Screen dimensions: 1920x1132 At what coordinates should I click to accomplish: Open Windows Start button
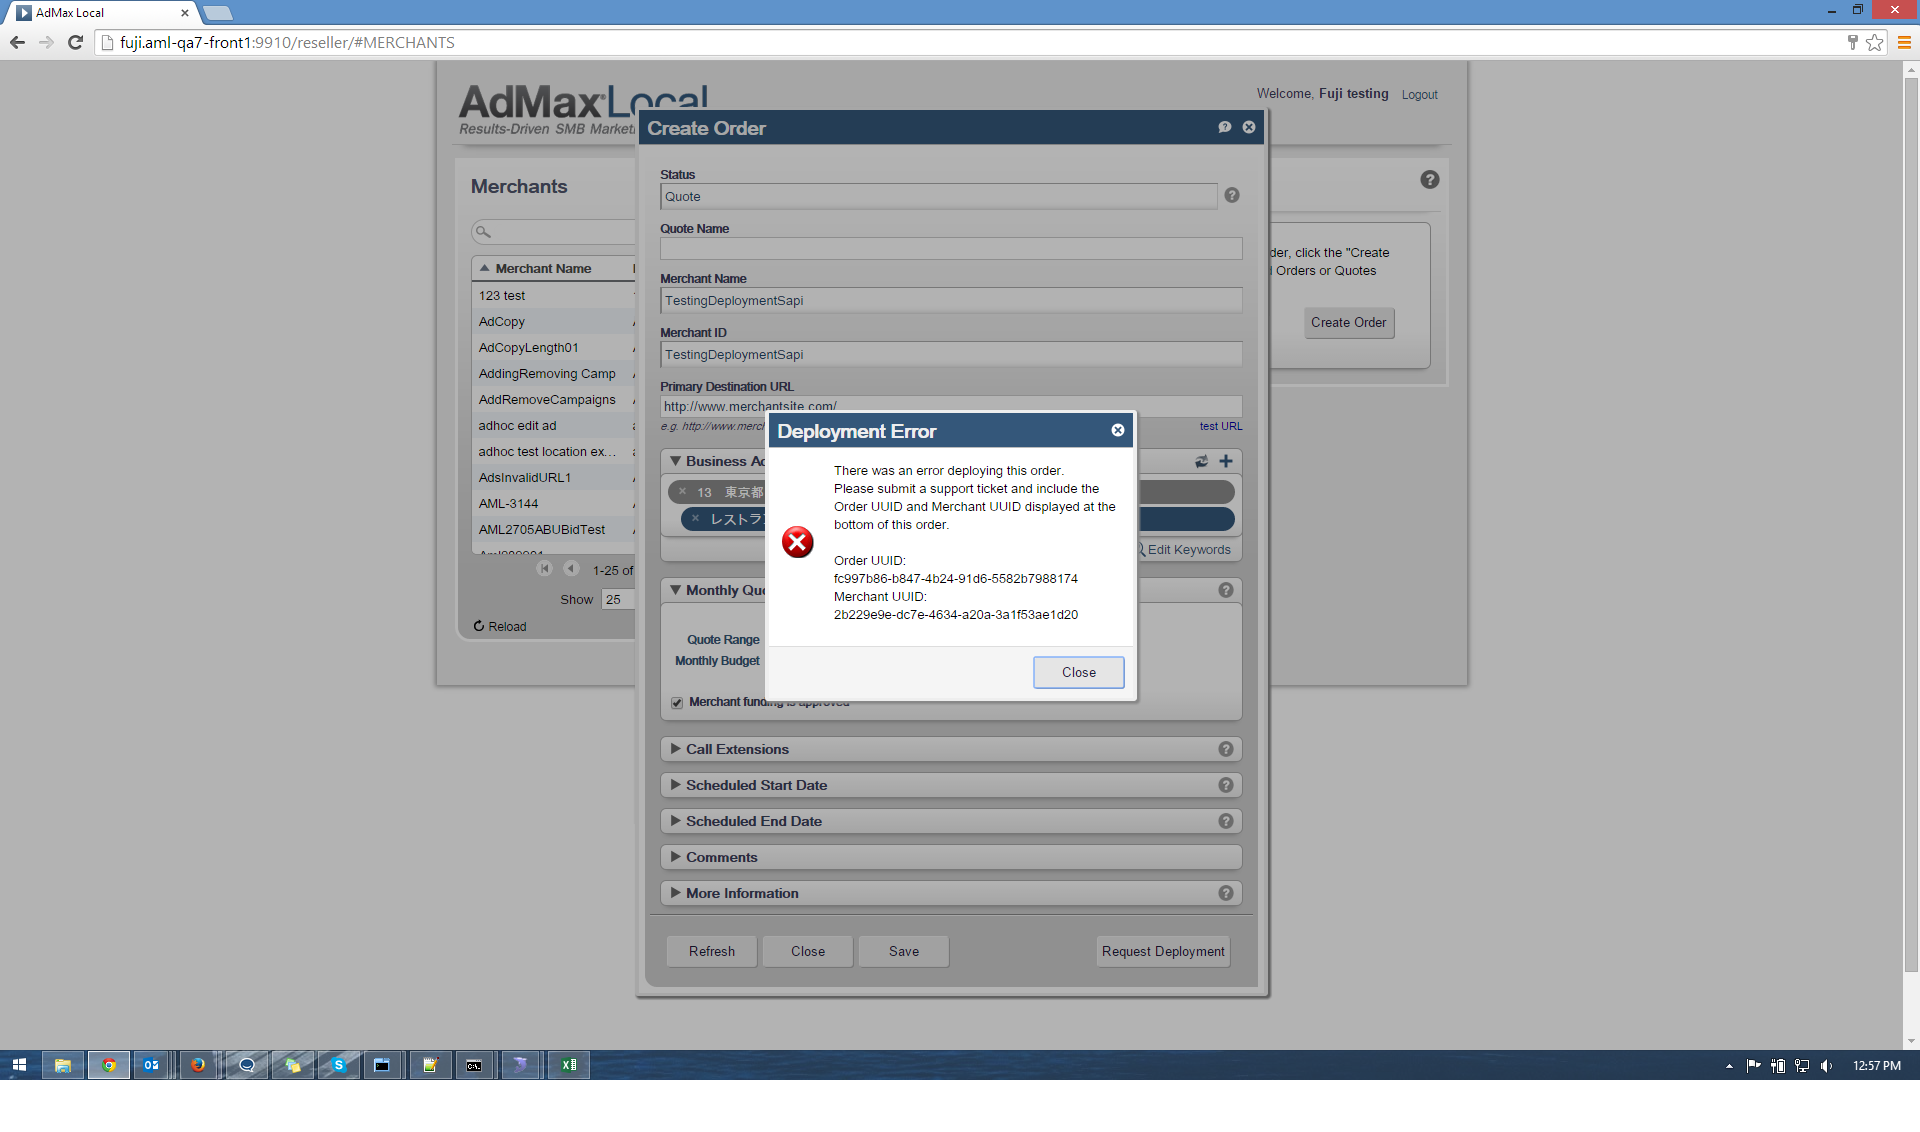(19, 1065)
